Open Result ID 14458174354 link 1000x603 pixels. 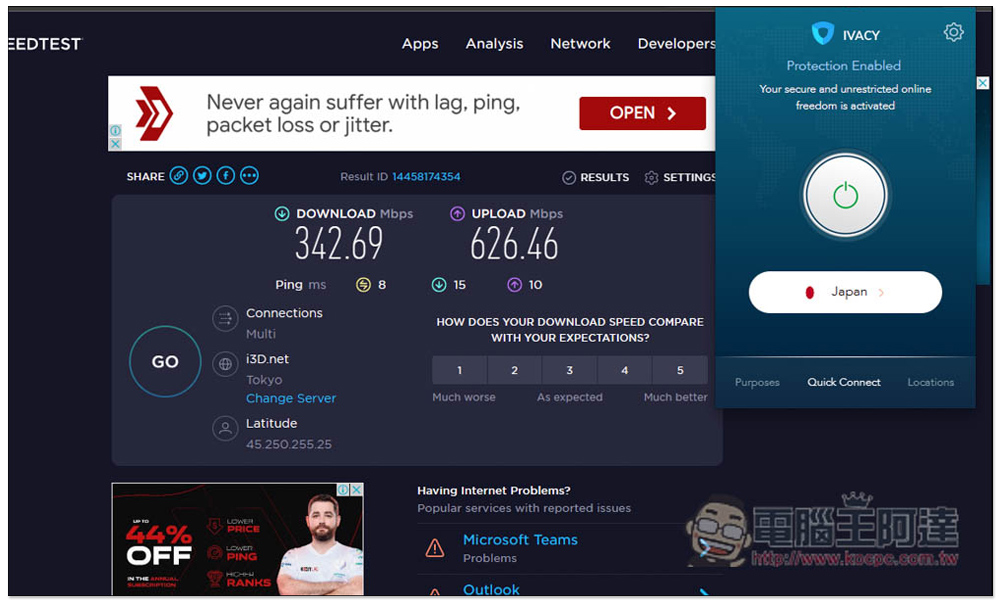[x=426, y=177]
